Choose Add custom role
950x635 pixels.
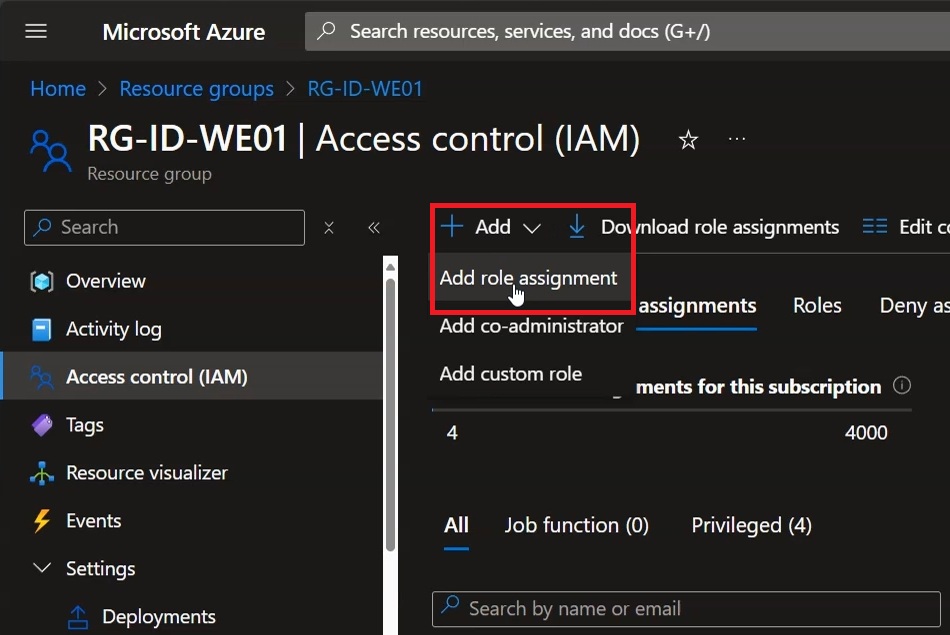click(511, 374)
